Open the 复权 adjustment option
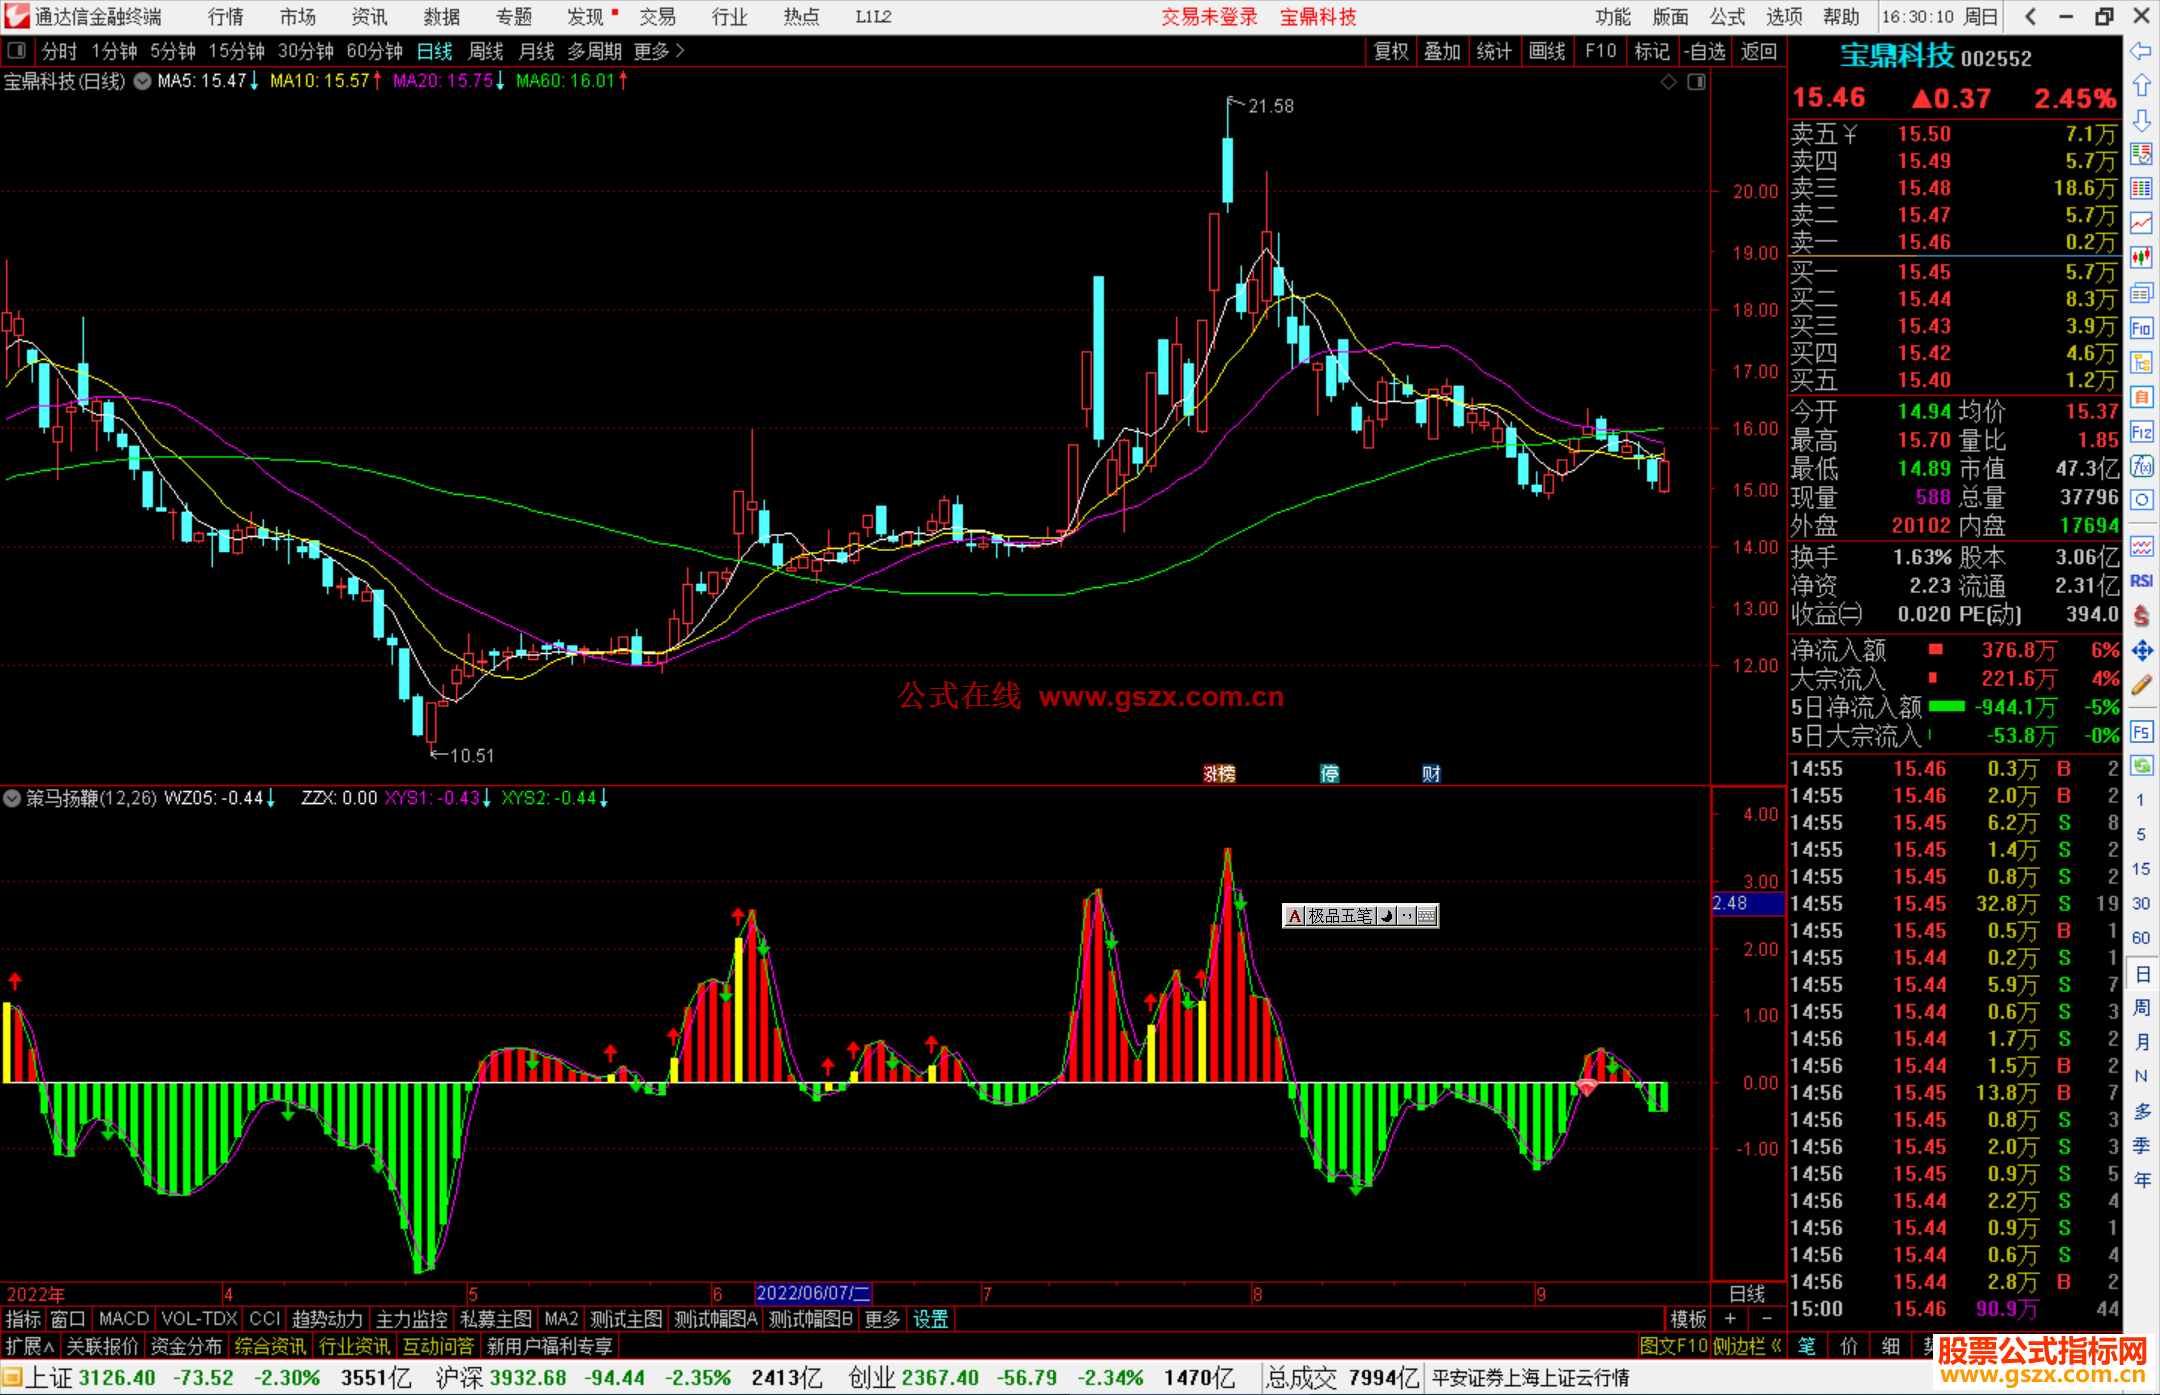The height and width of the screenshot is (1395, 2160). (x=1391, y=51)
